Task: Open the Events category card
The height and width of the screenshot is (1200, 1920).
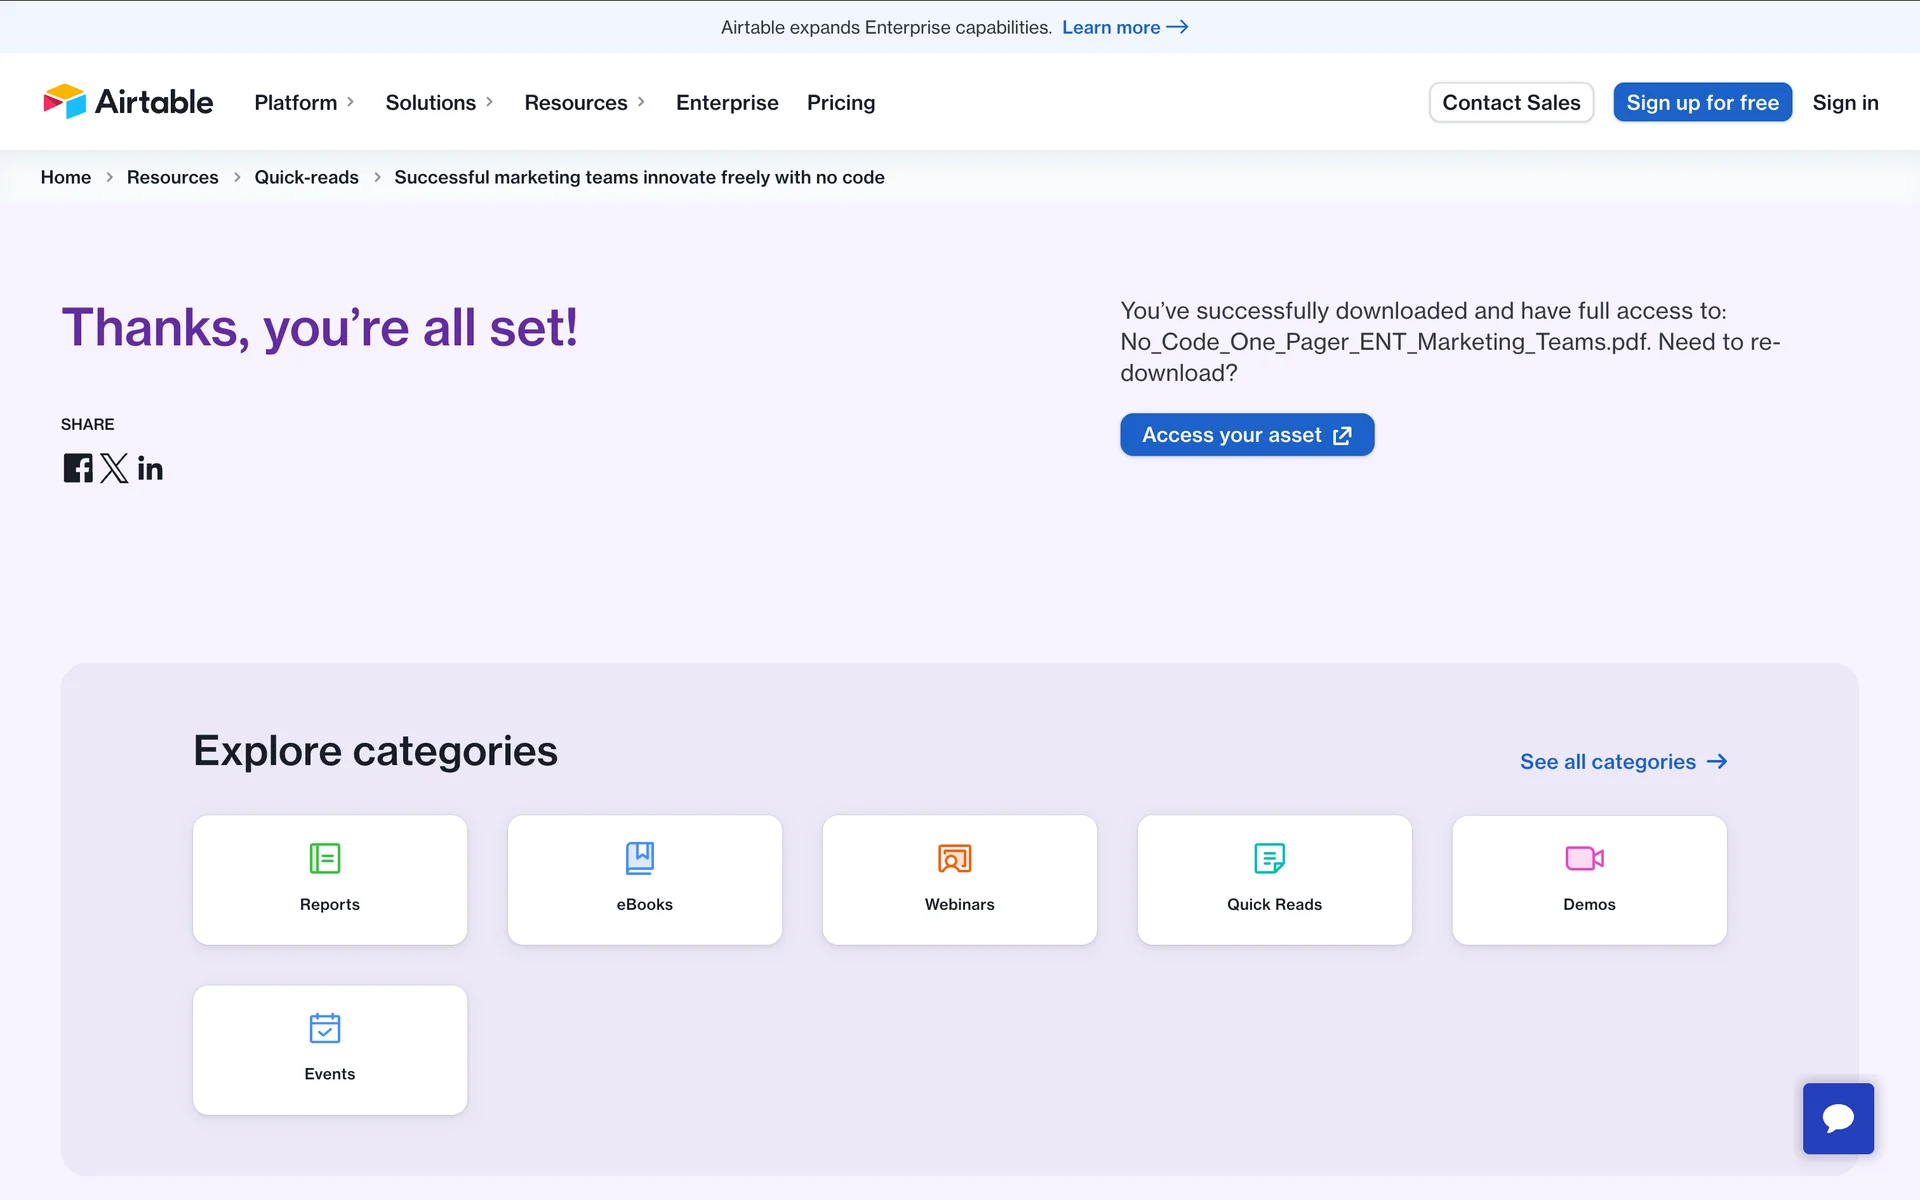Action: pos(329,1050)
